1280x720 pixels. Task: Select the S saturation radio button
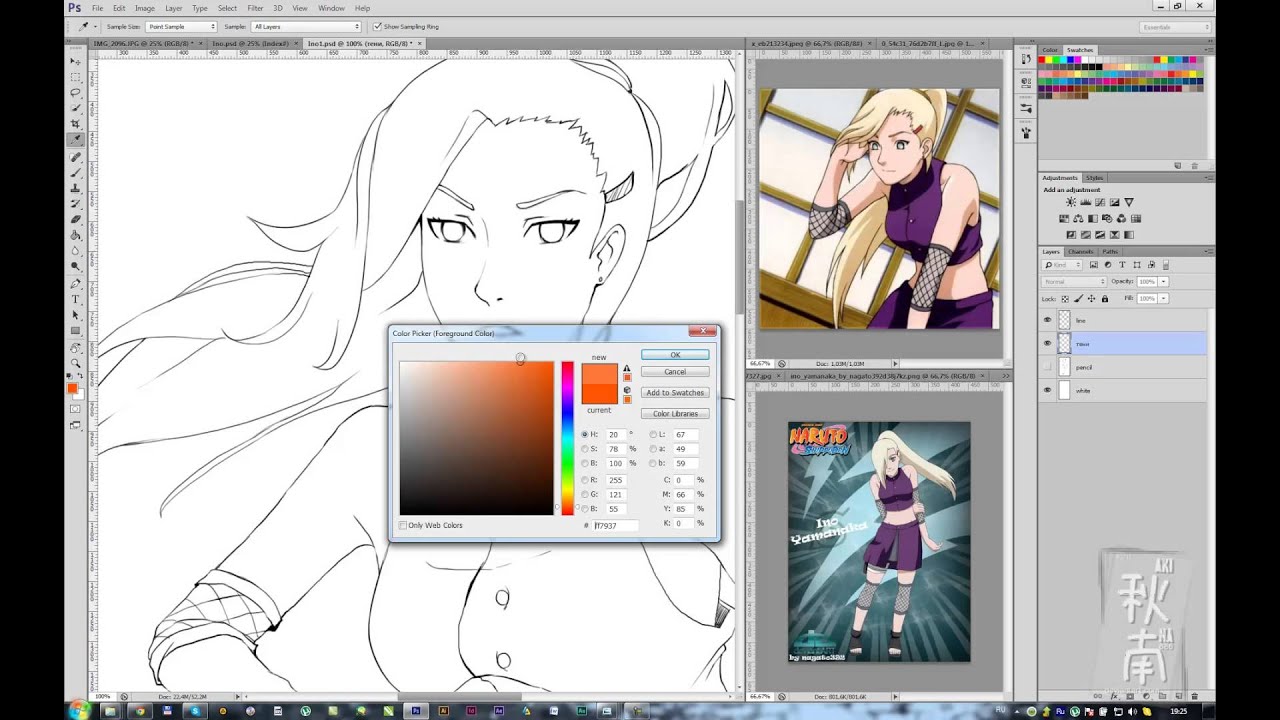pyautogui.click(x=585, y=449)
